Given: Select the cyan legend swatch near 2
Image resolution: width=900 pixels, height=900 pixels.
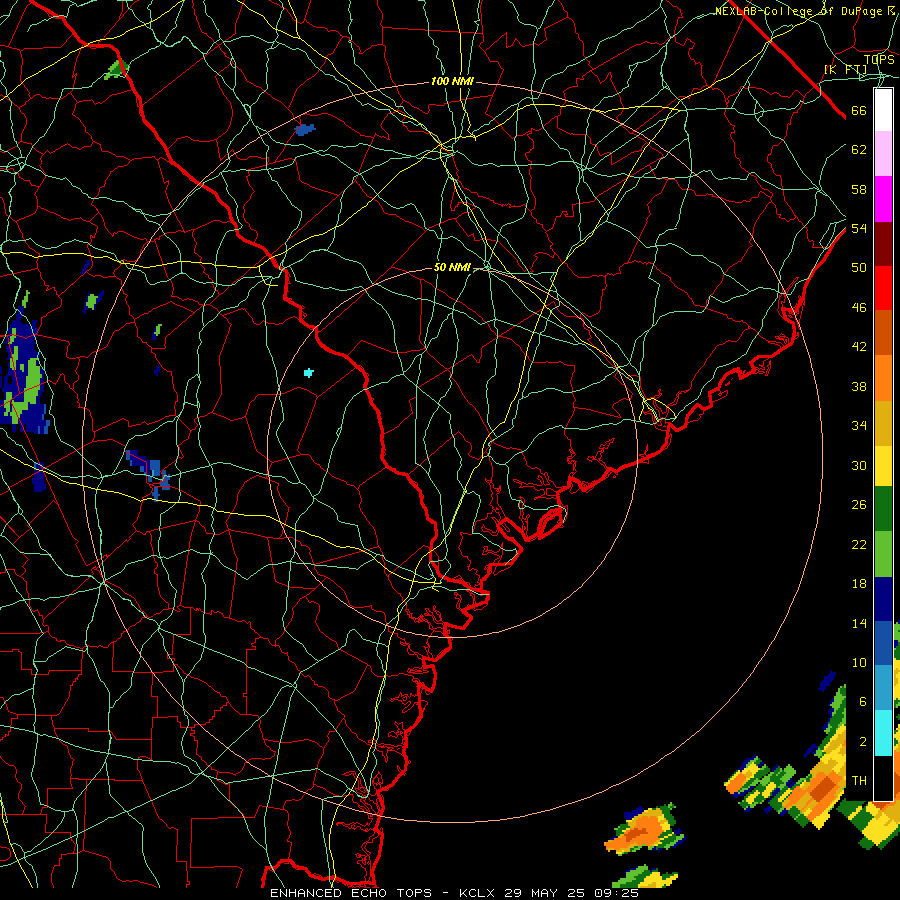Looking at the screenshot, I should coord(883,733).
